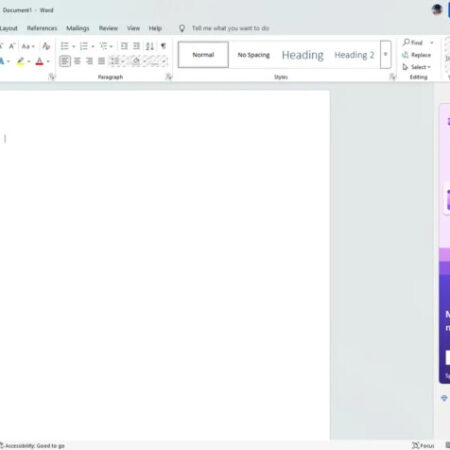Open the Select dropdown in Editing
The image size is (450, 450).
(x=416, y=67)
